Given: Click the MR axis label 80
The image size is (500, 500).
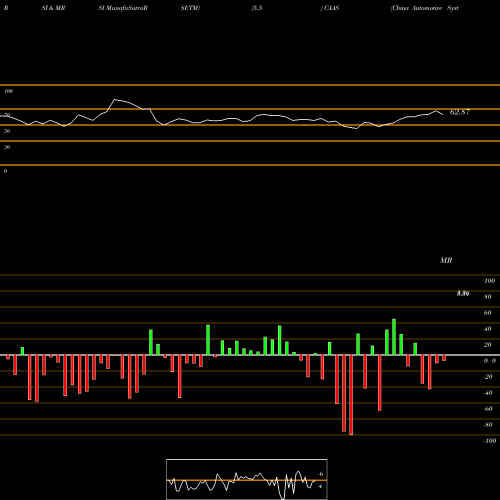Looking at the screenshot, I should [x=488, y=297].
